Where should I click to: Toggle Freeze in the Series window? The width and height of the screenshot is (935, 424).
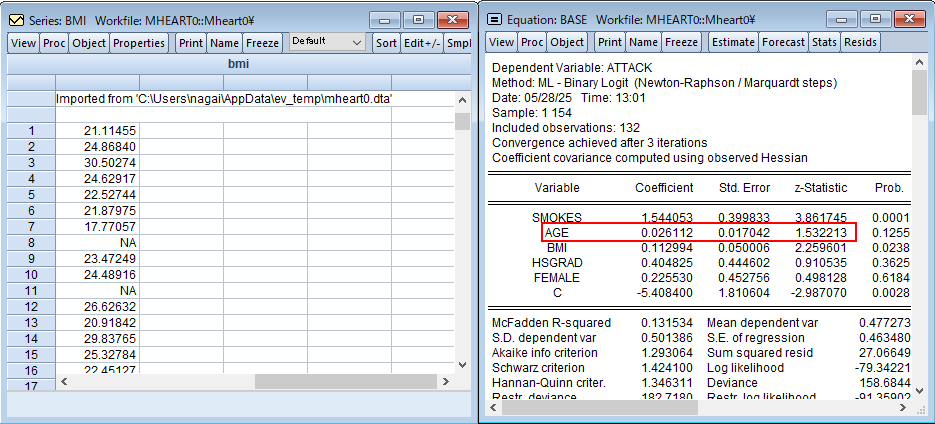(x=262, y=43)
